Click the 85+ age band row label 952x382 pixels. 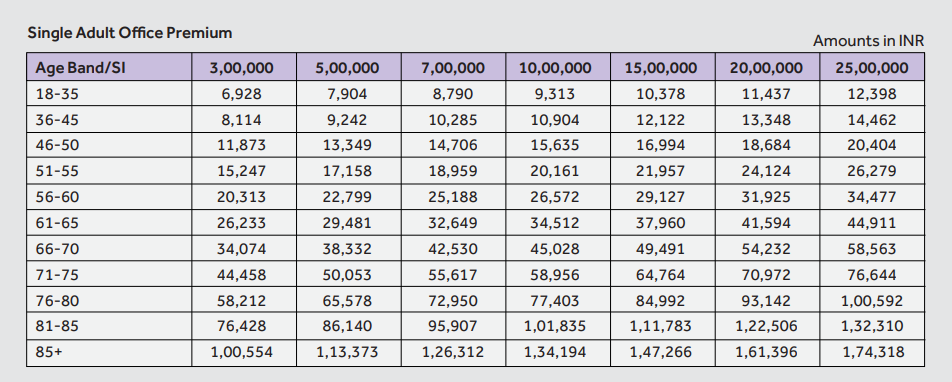[x=49, y=352]
